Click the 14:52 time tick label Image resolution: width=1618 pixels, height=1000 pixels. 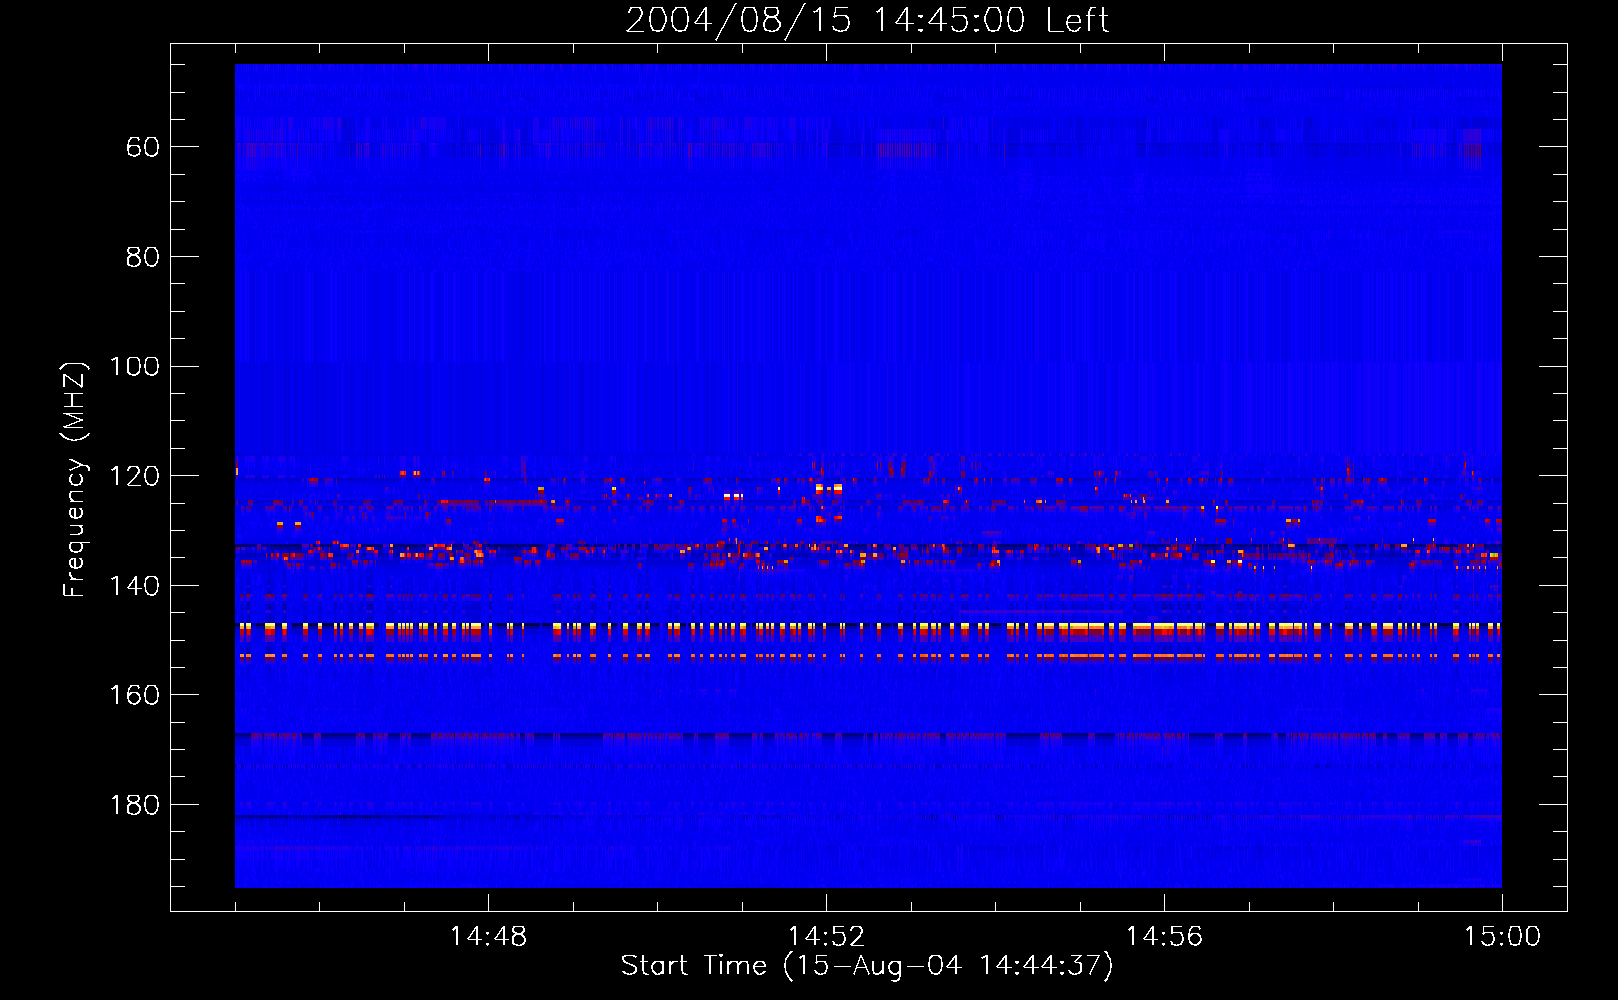826,937
